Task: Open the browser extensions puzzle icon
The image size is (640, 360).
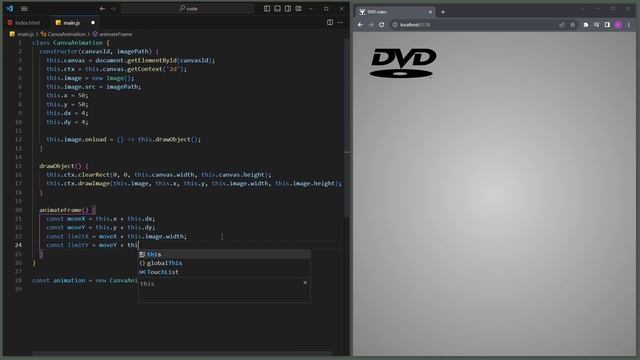Action: (586, 25)
